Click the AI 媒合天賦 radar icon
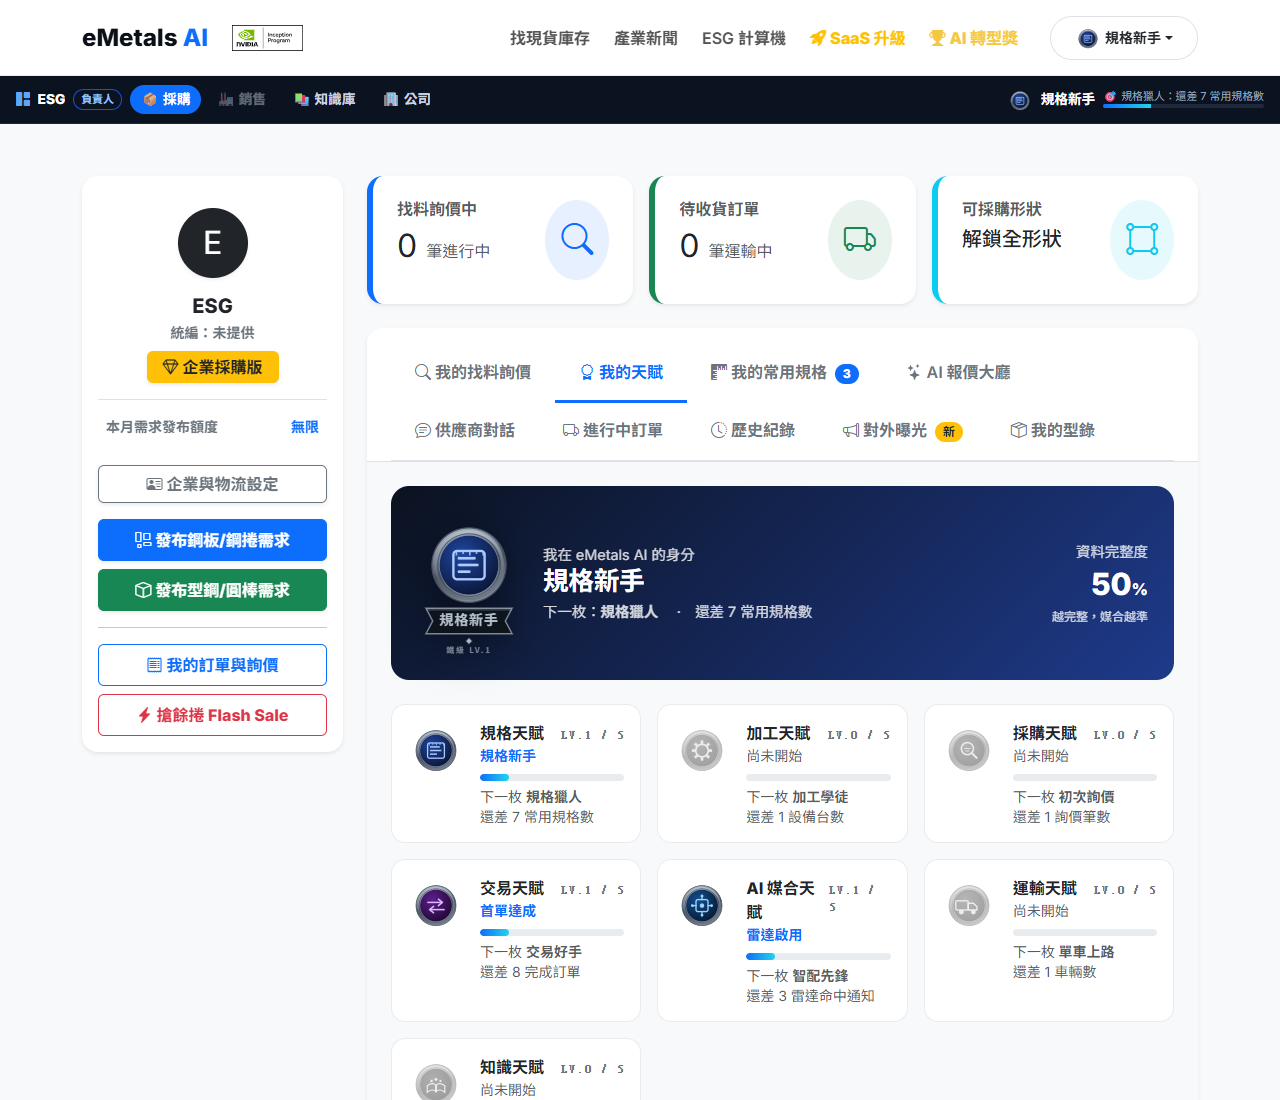 [x=702, y=906]
